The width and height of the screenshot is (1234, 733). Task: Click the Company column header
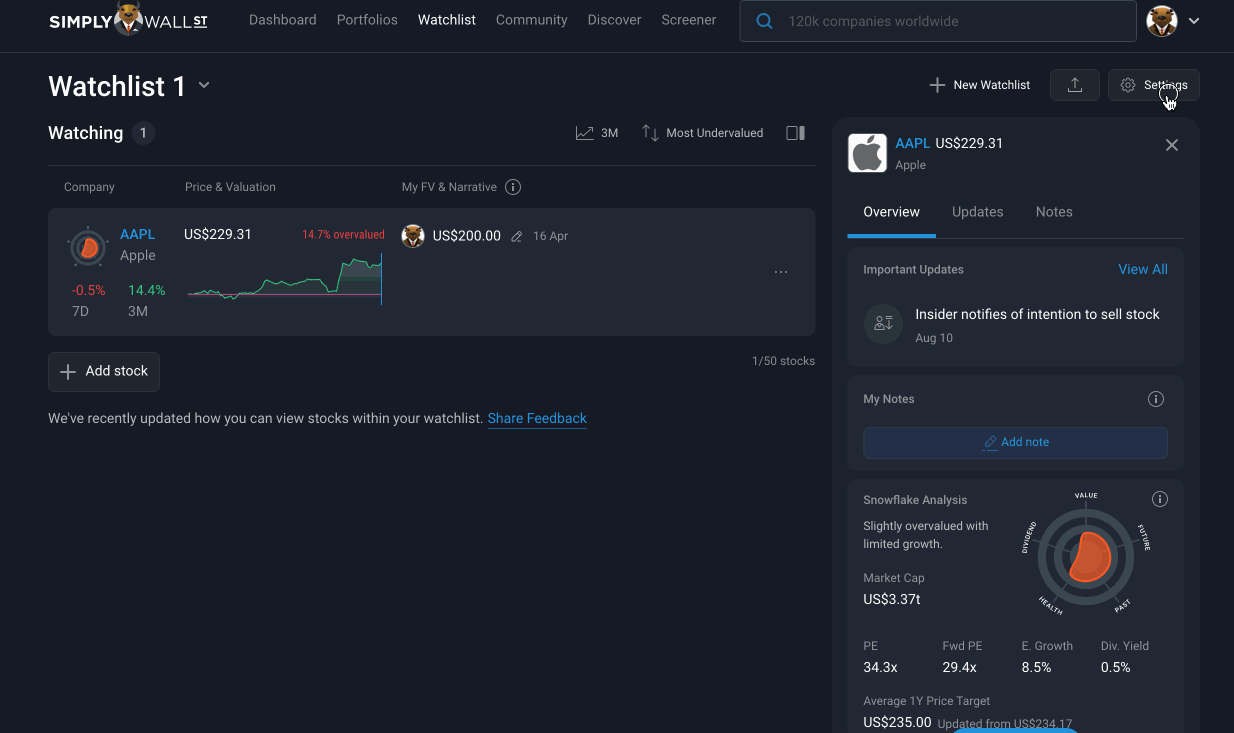[89, 187]
